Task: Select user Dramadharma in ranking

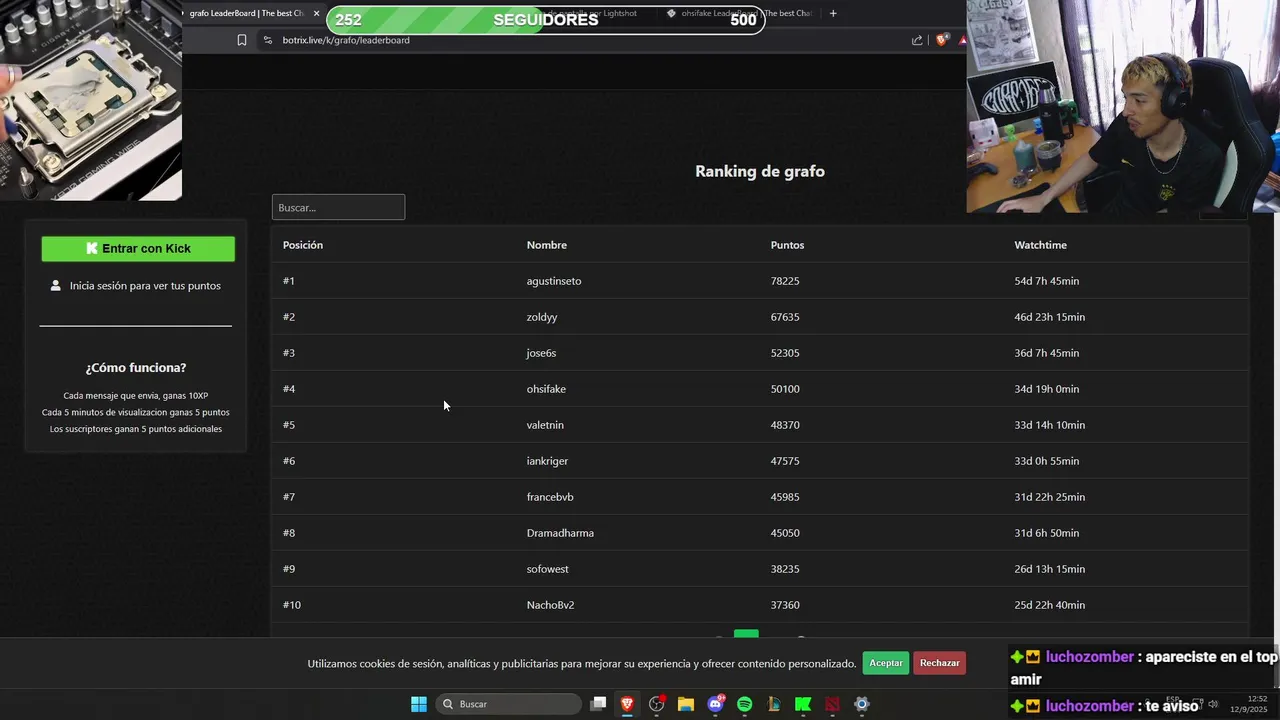Action: coord(560,533)
